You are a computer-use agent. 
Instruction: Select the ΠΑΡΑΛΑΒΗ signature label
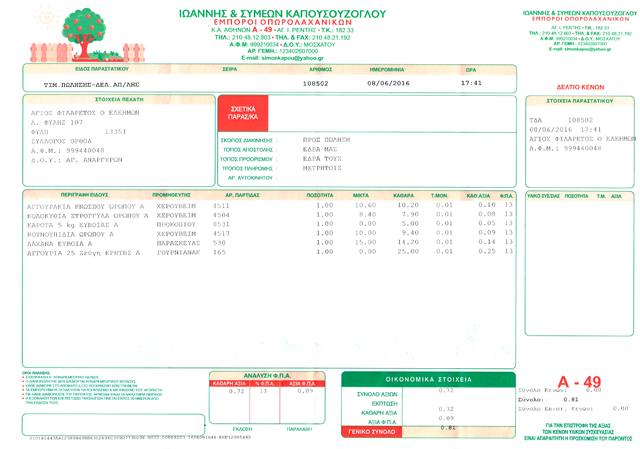pyautogui.click(x=299, y=429)
